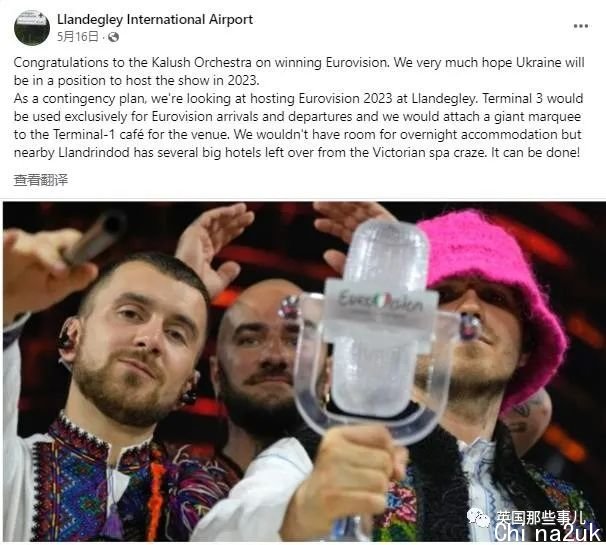Click the China2uk watermark text

[x=548, y=533]
